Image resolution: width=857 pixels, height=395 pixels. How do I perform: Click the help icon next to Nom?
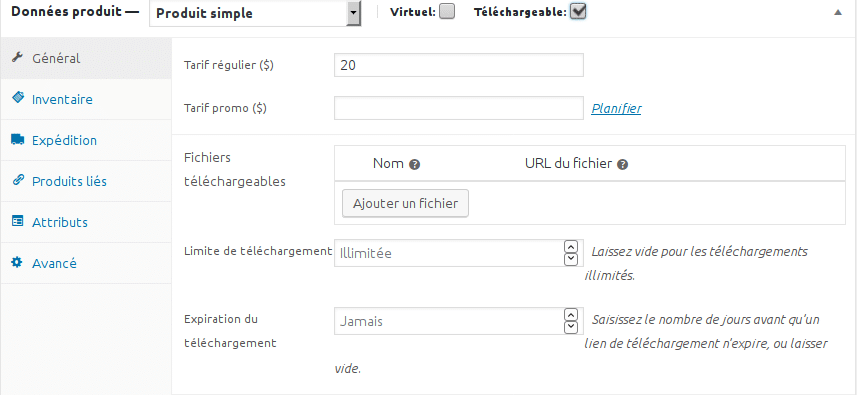[x=414, y=164]
